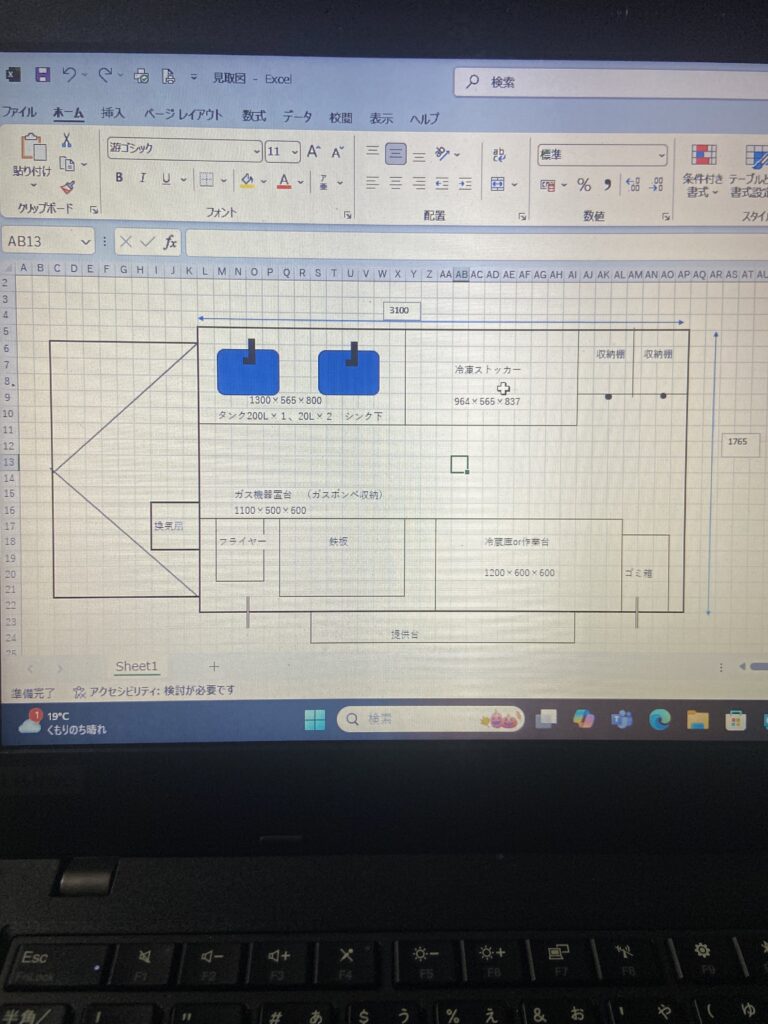768x1024 pixels.
Task: Align cell text to the right
Action: [x=419, y=184]
